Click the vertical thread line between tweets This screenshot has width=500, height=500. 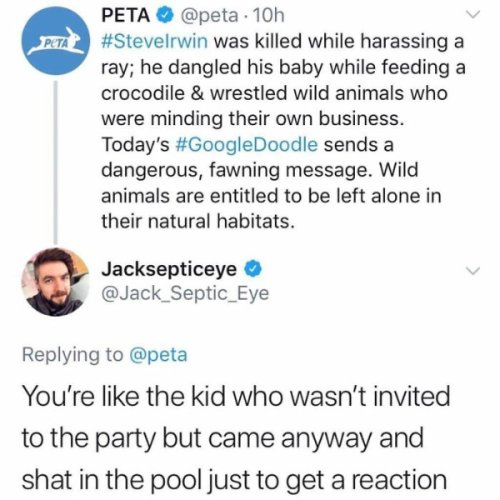(x=56, y=162)
